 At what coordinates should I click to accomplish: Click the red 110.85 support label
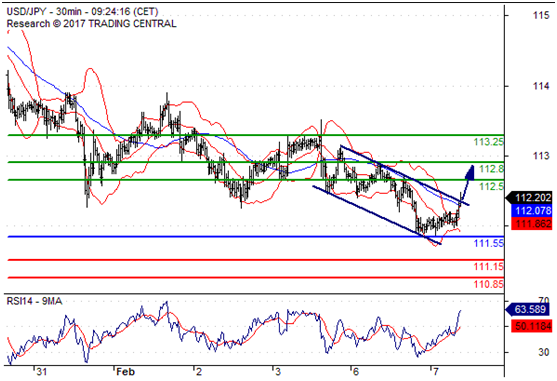click(x=489, y=284)
